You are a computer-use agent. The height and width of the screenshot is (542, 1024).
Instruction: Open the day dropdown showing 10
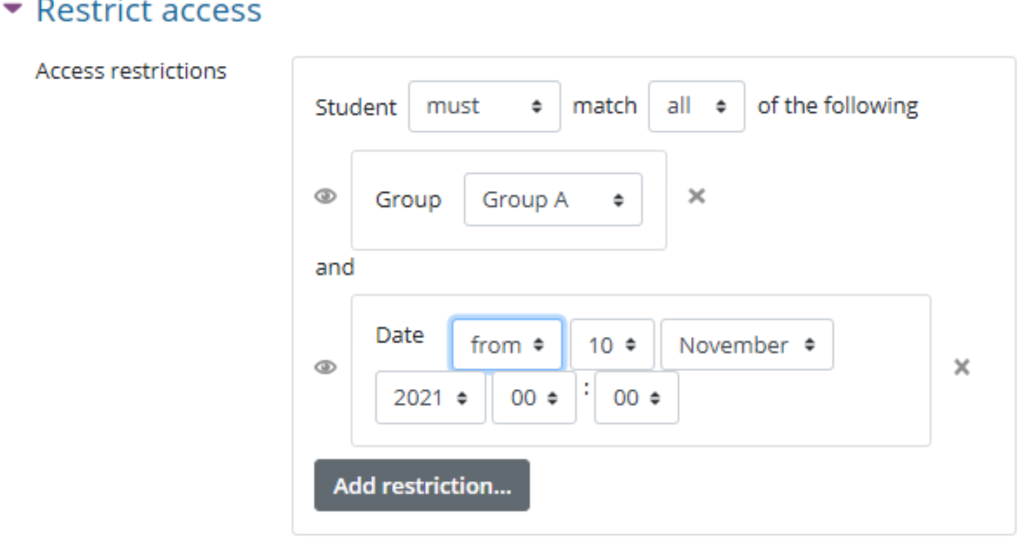coord(612,344)
